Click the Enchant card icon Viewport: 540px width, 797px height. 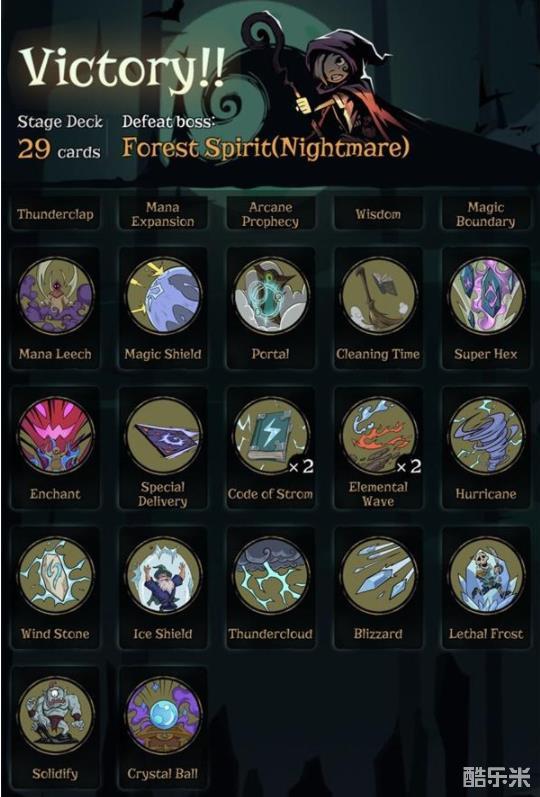tap(55, 436)
